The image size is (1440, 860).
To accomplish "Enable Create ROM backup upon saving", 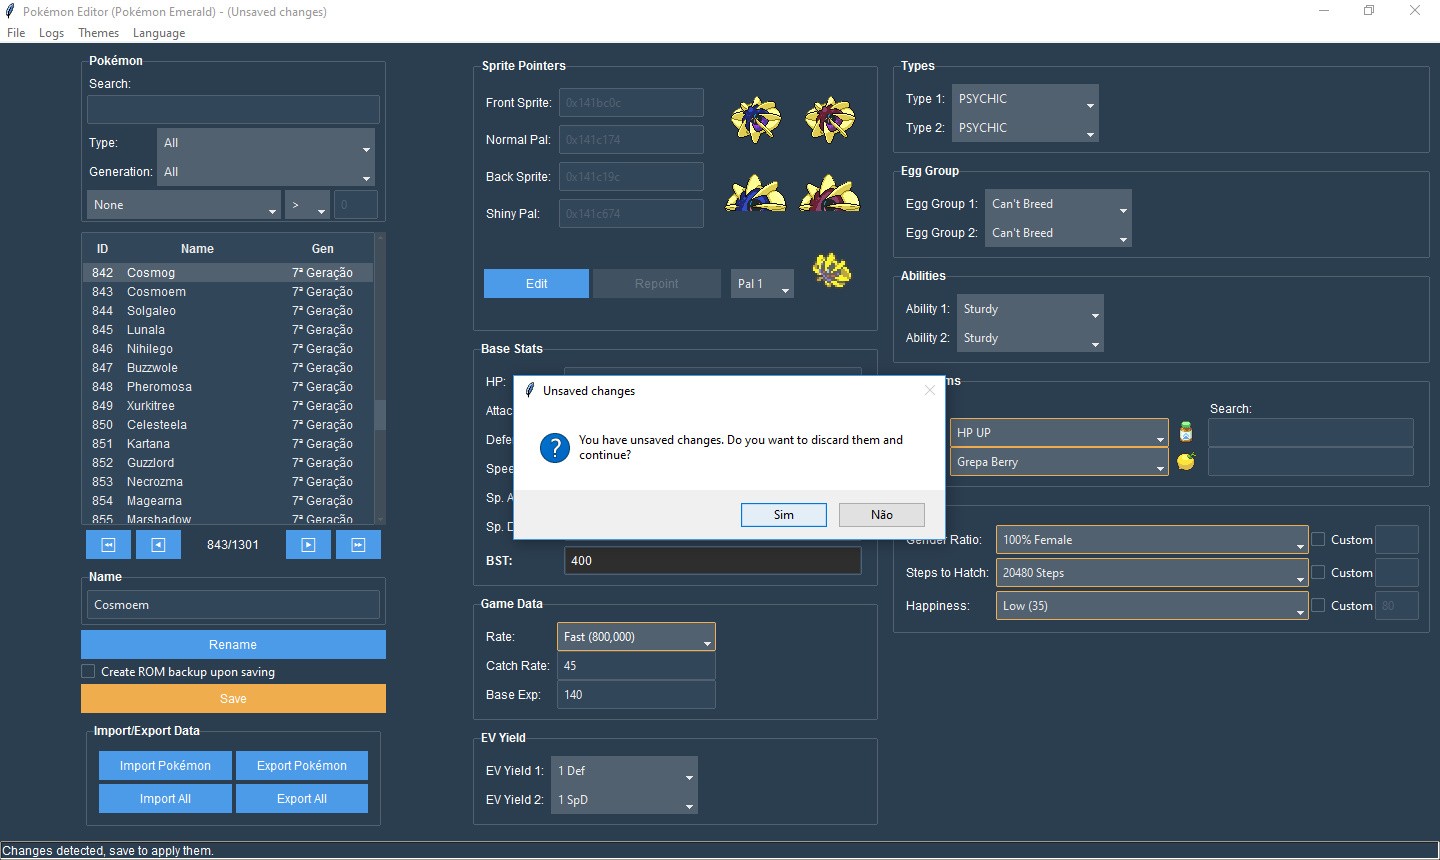I will (89, 672).
